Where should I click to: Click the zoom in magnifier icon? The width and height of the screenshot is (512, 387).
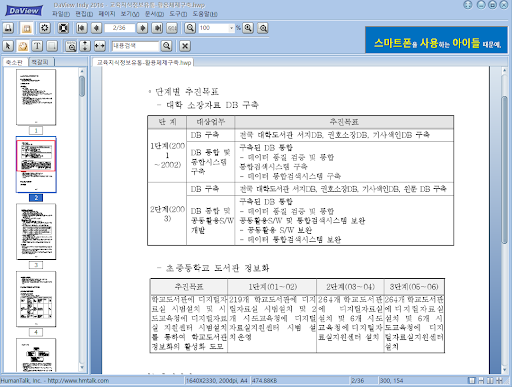(248, 28)
